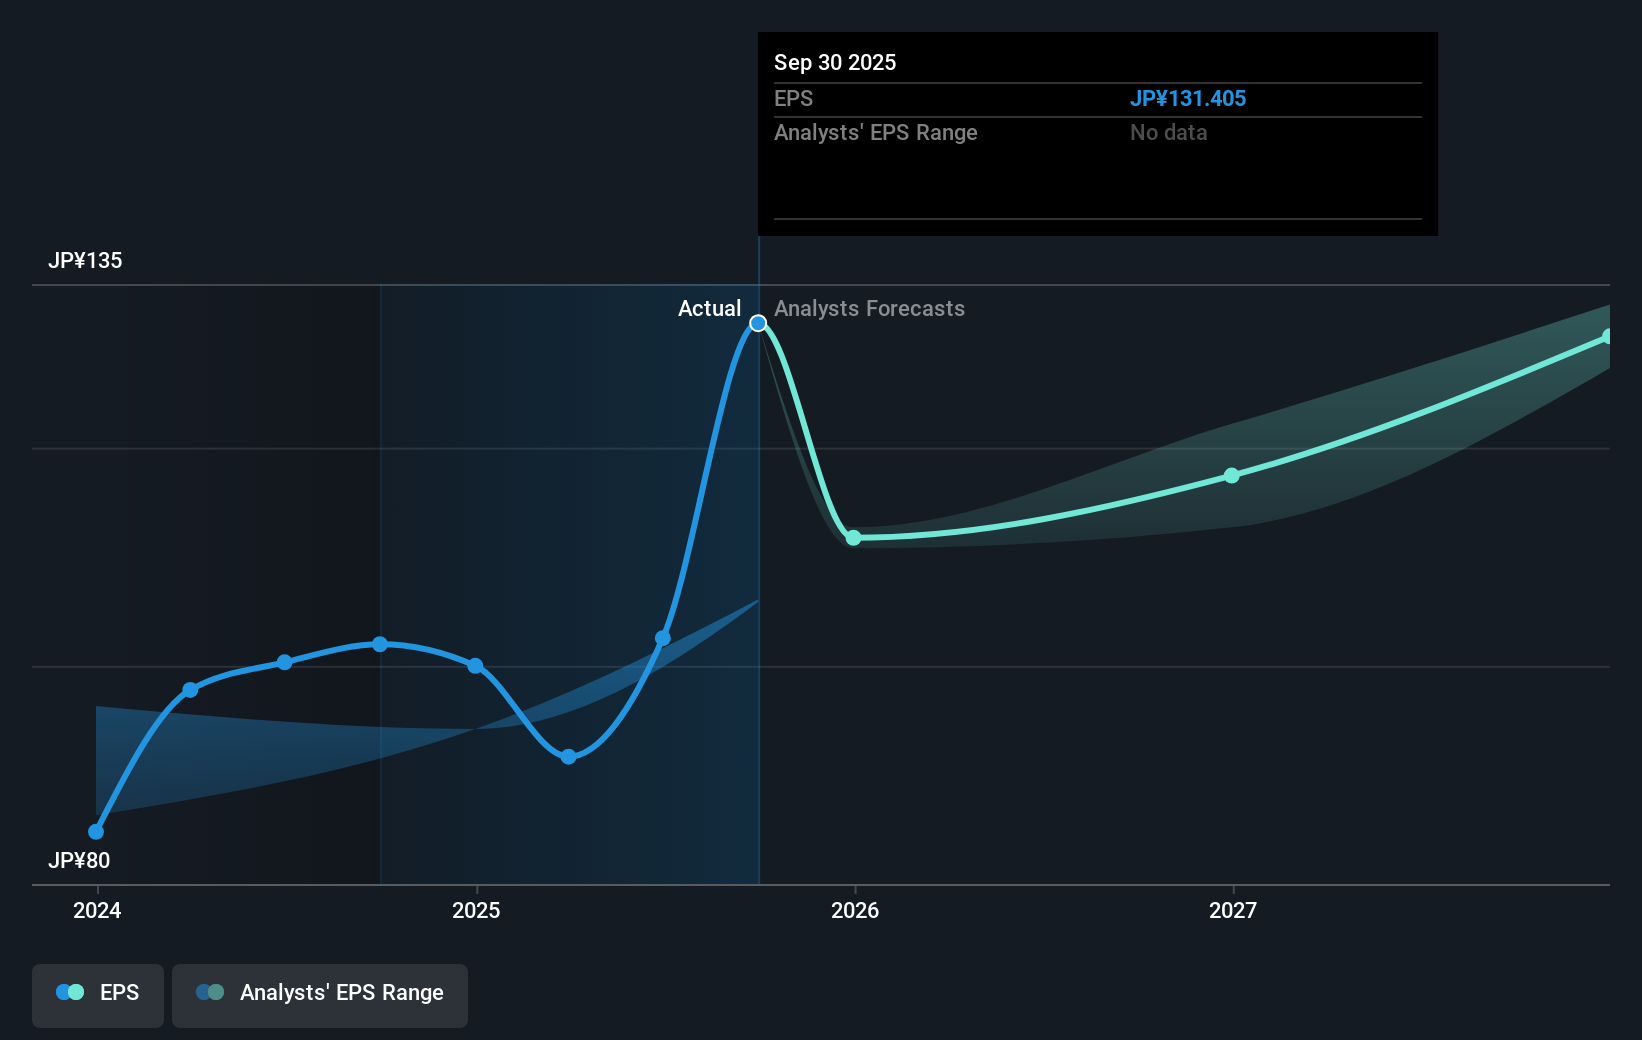Image resolution: width=1642 pixels, height=1040 pixels.
Task: Click the blue EPS legend dot icon
Action: 69,991
